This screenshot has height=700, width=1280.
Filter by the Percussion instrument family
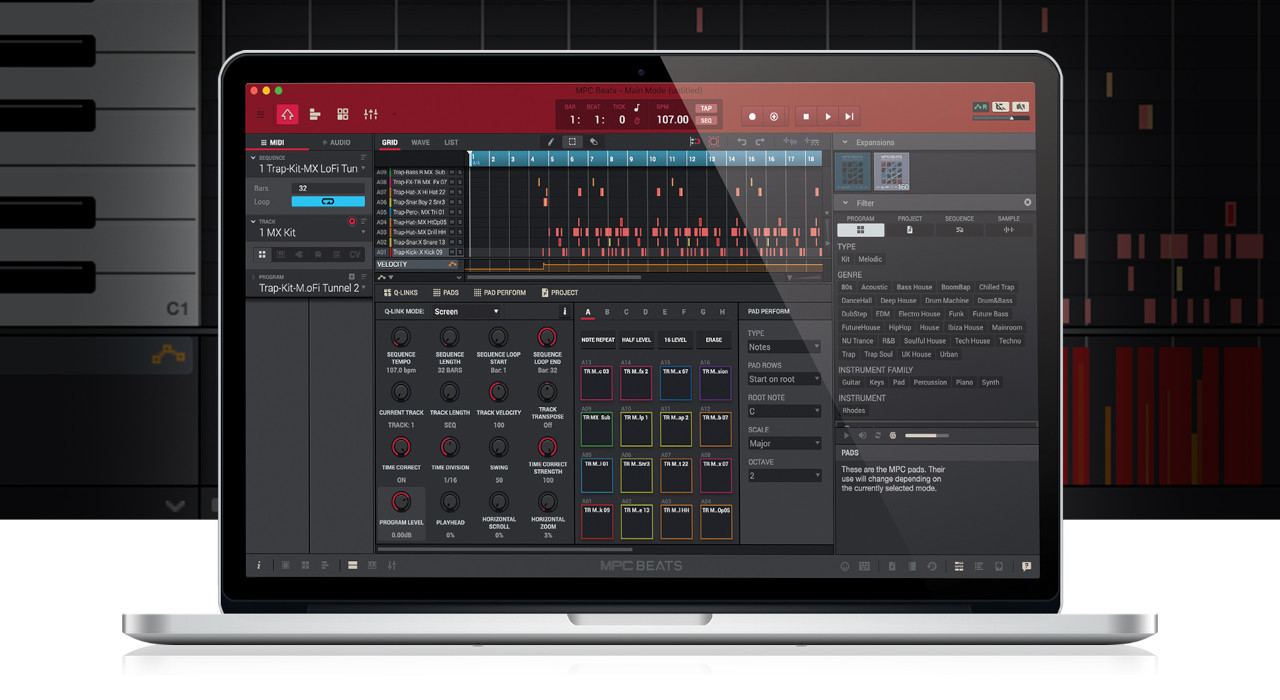click(x=929, y=382)
